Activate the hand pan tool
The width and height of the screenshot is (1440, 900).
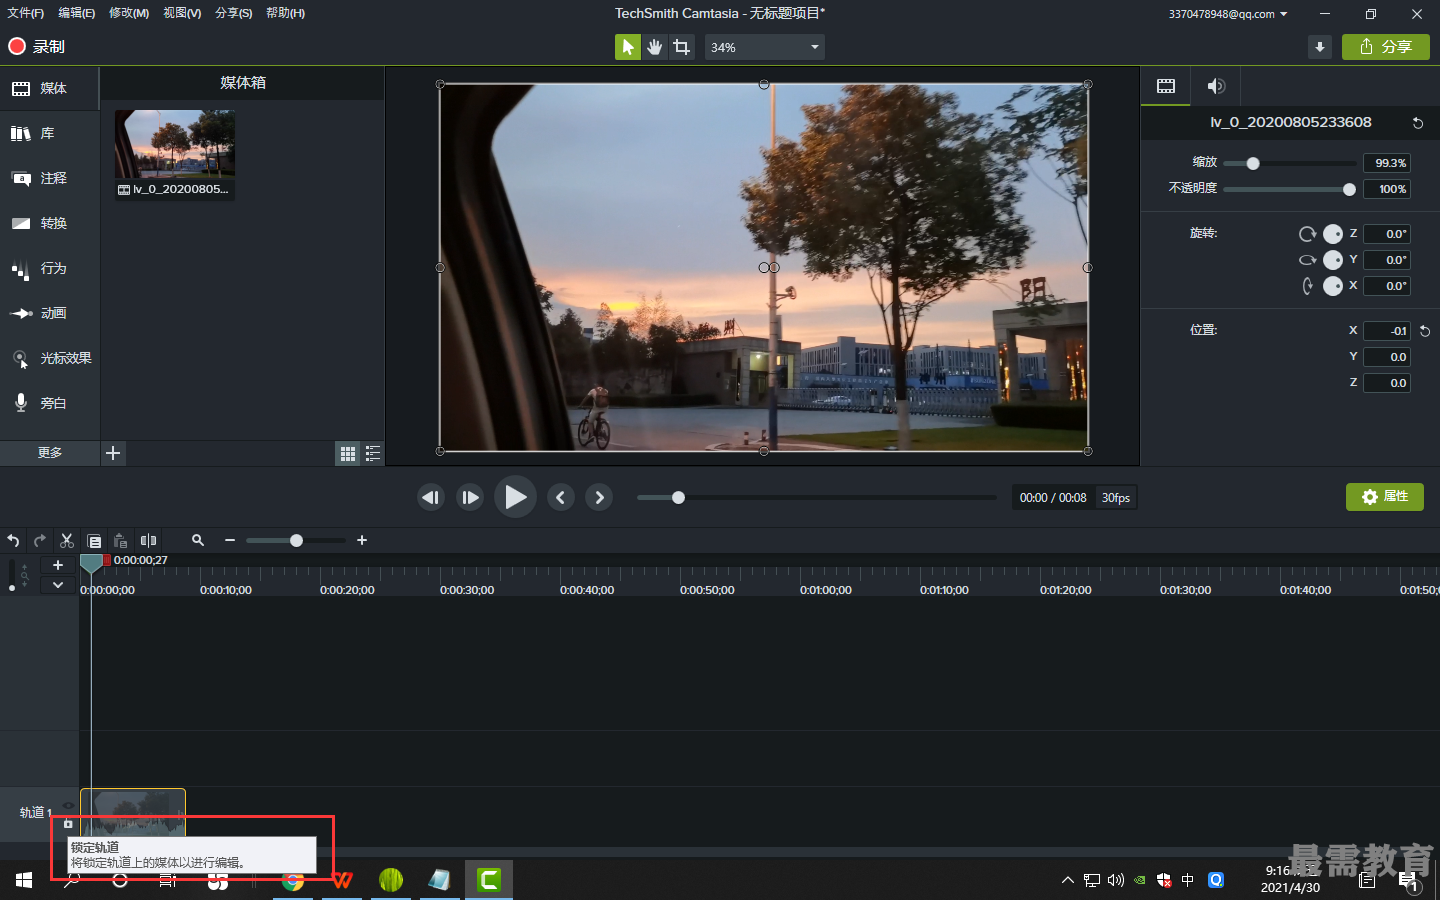point(654,47)
